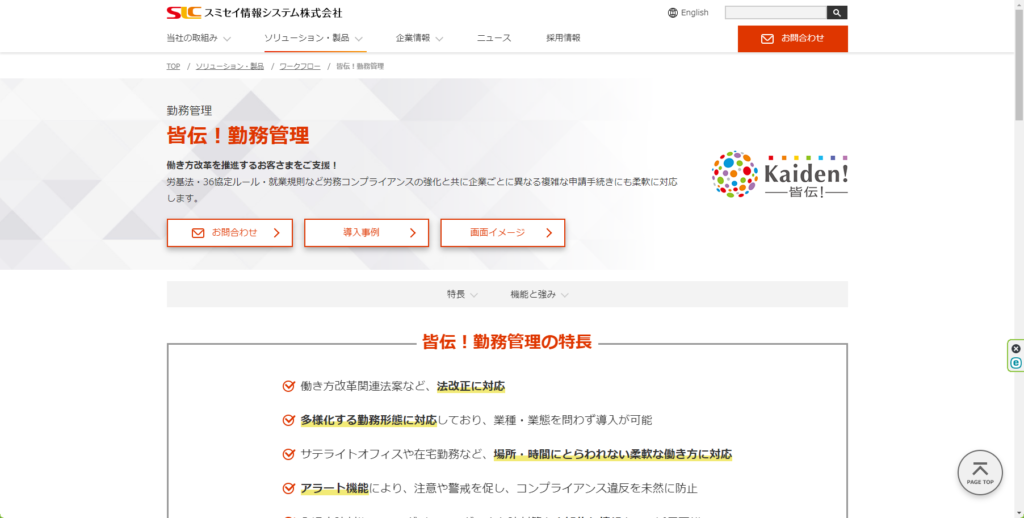Open the ニュース page
The image size is (1024, 518).
coord(494,39)
